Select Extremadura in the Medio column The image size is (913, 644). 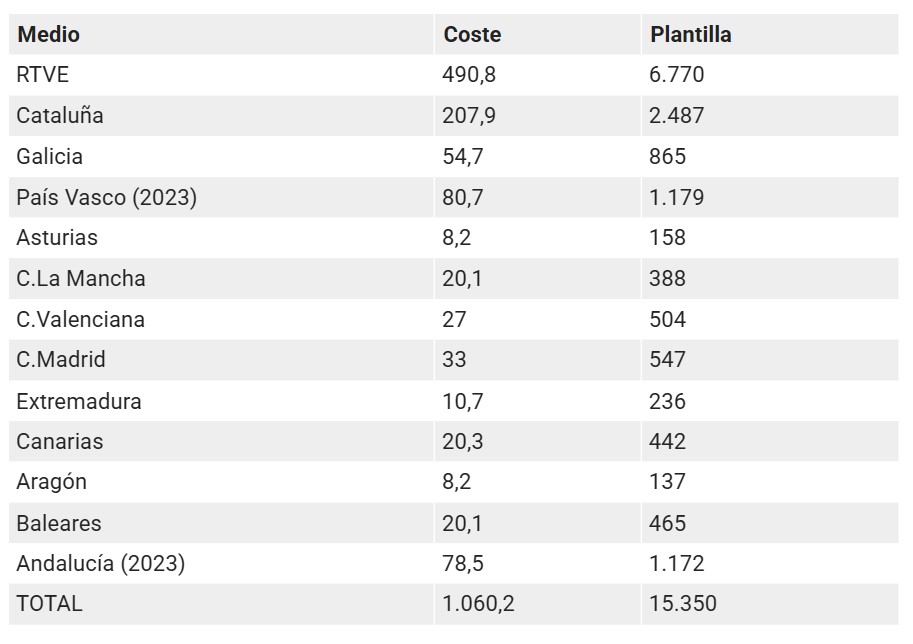click(78, 401)
